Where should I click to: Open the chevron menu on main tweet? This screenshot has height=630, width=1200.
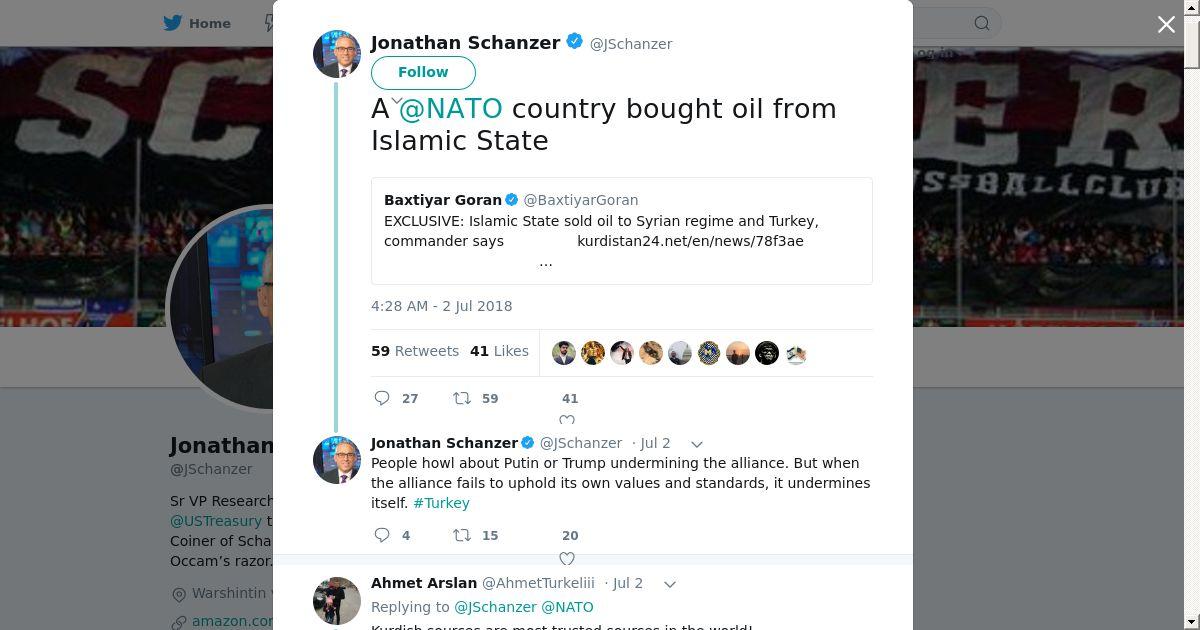point(396,101)
